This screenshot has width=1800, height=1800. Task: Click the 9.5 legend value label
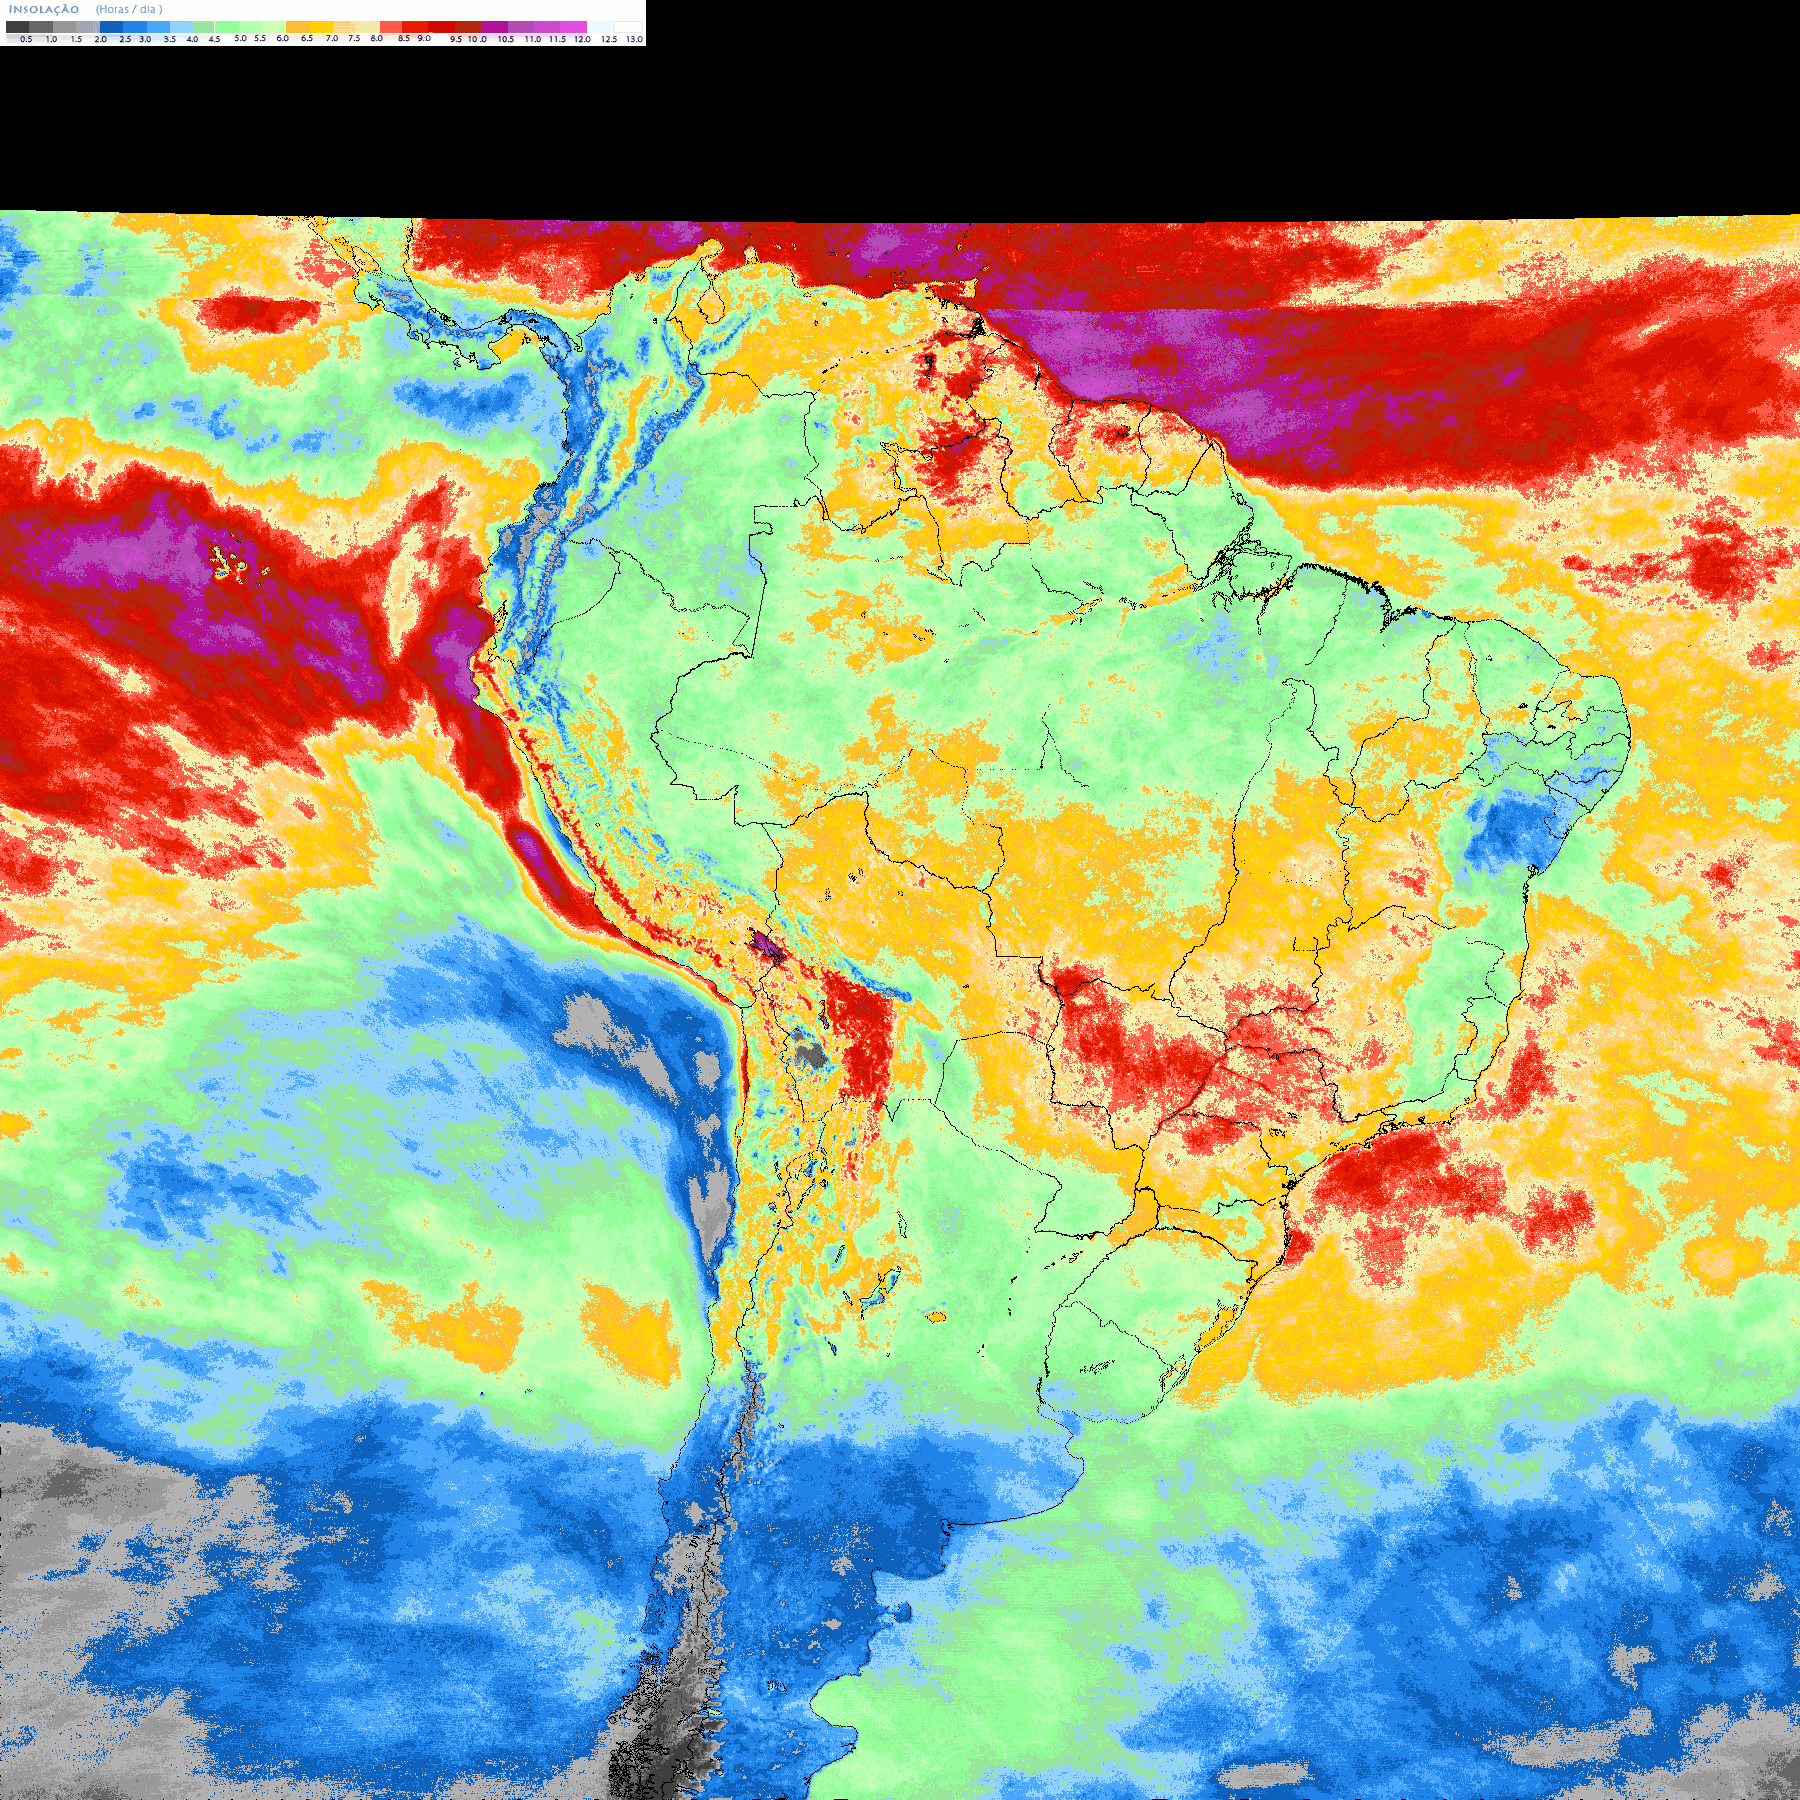point(456,39)
